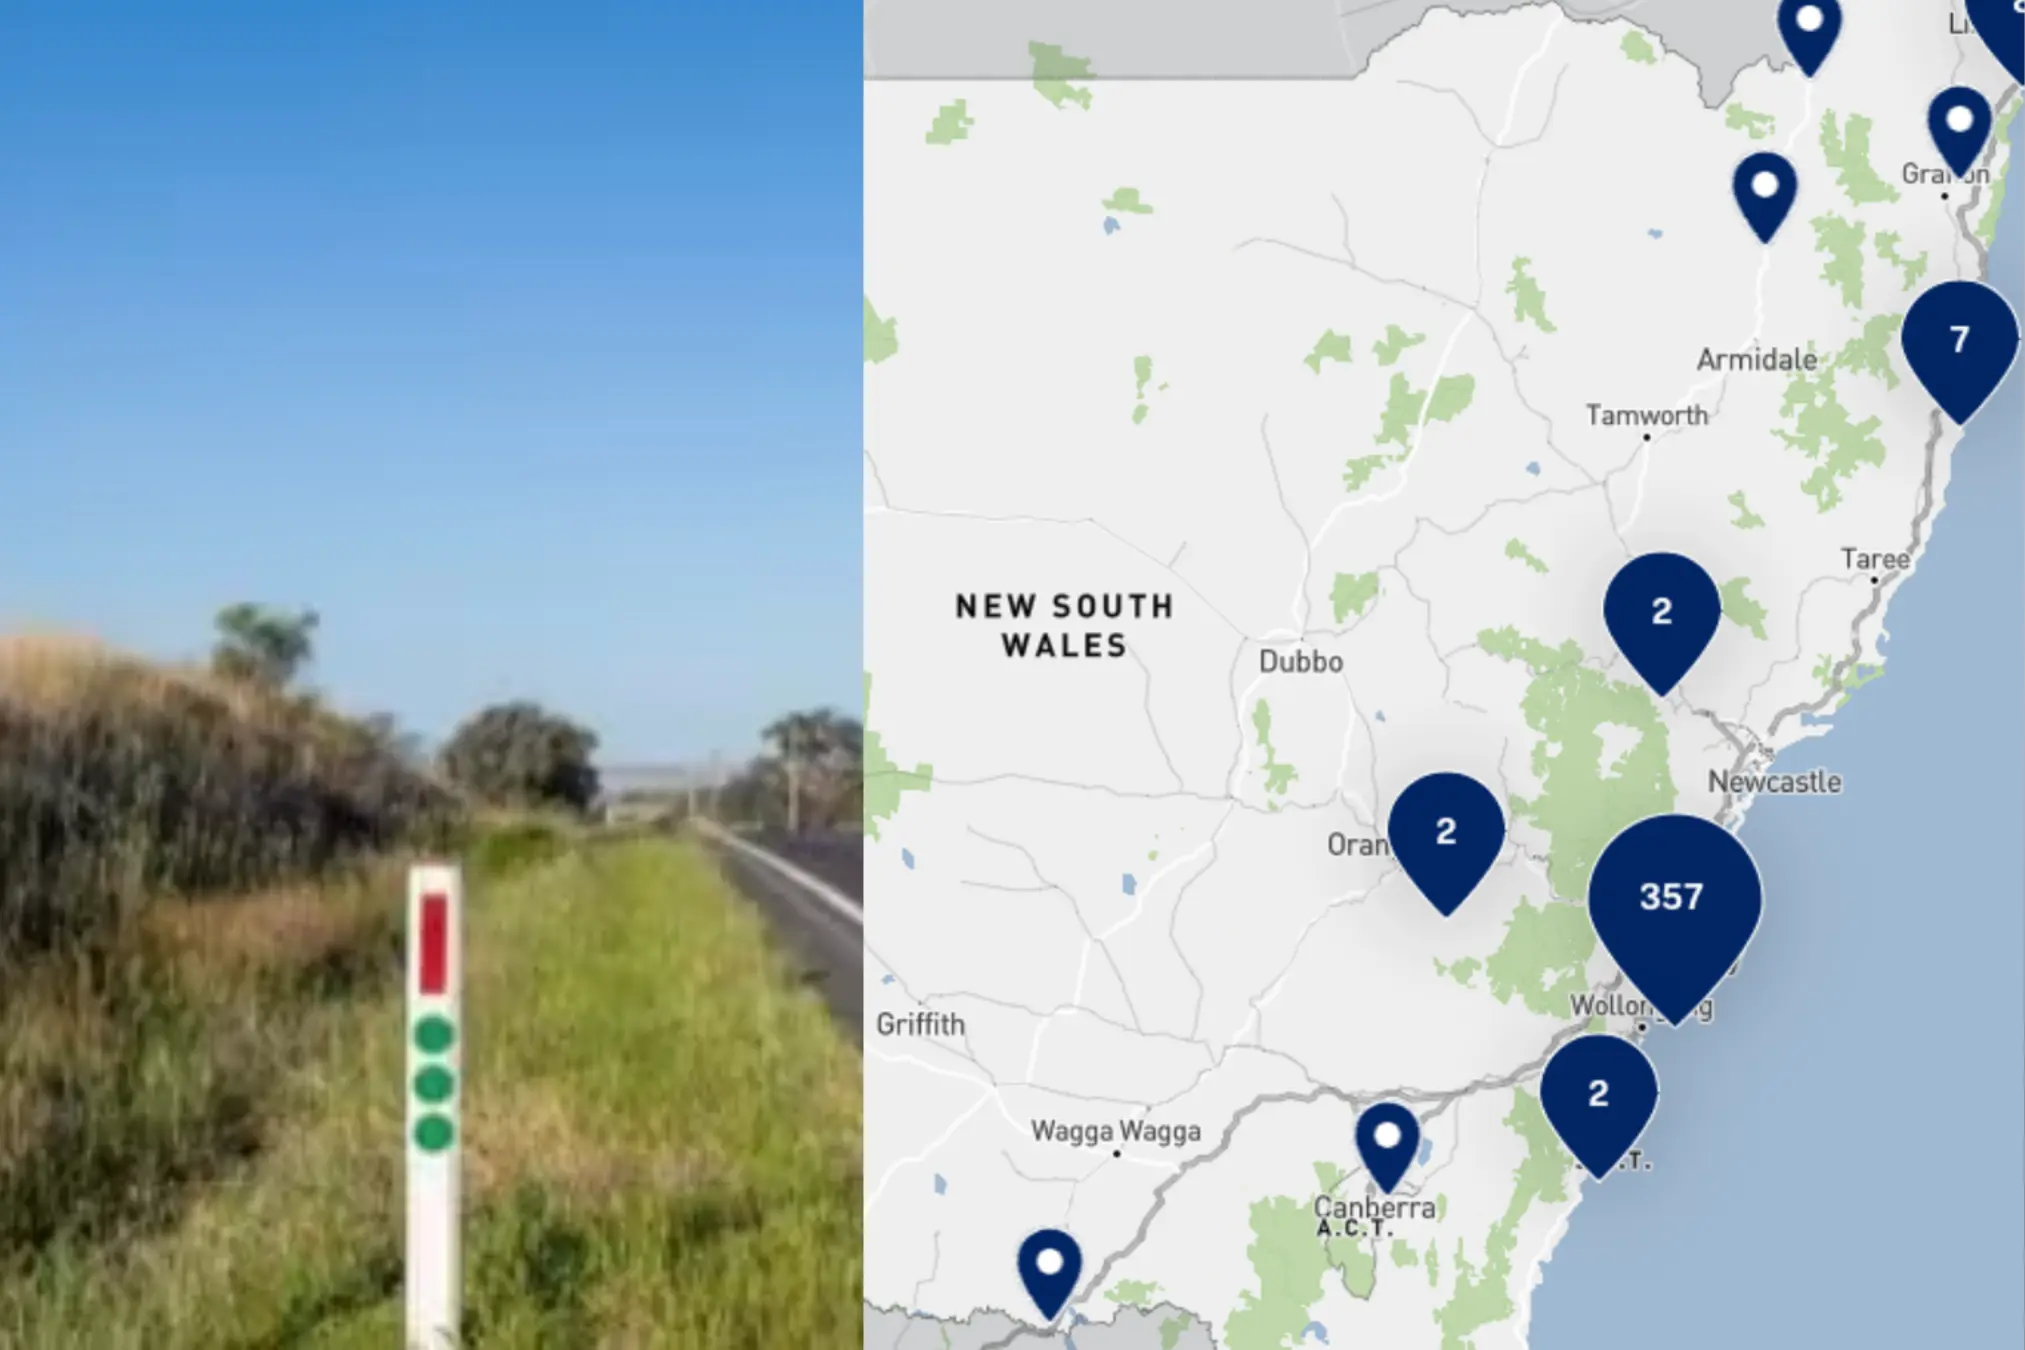Click the red reflector on the guide post
The image size is (2025, 1350).
[x=433, y=945]
